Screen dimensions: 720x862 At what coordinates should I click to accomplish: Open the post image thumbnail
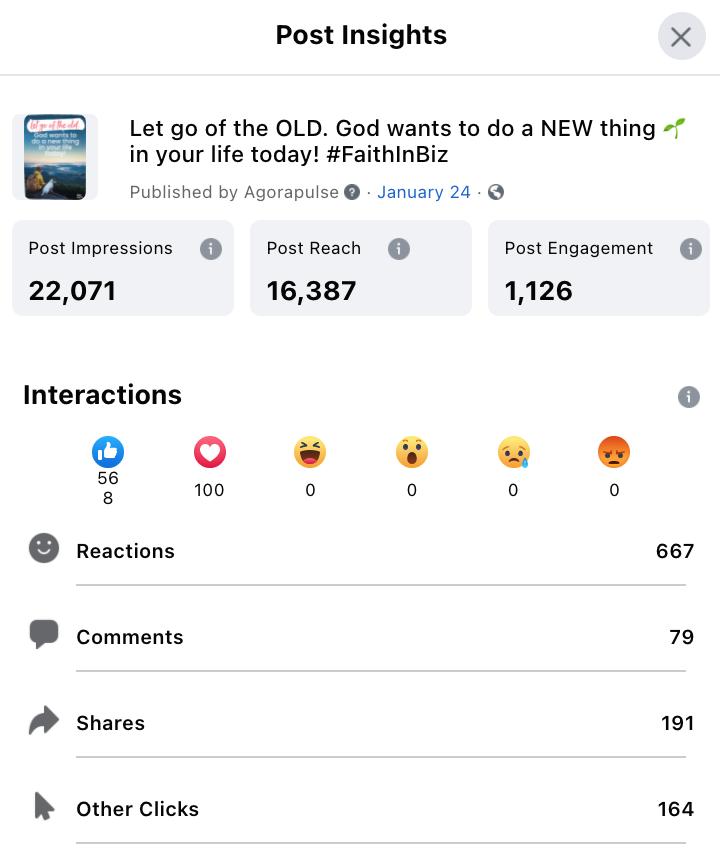(55, 157)
